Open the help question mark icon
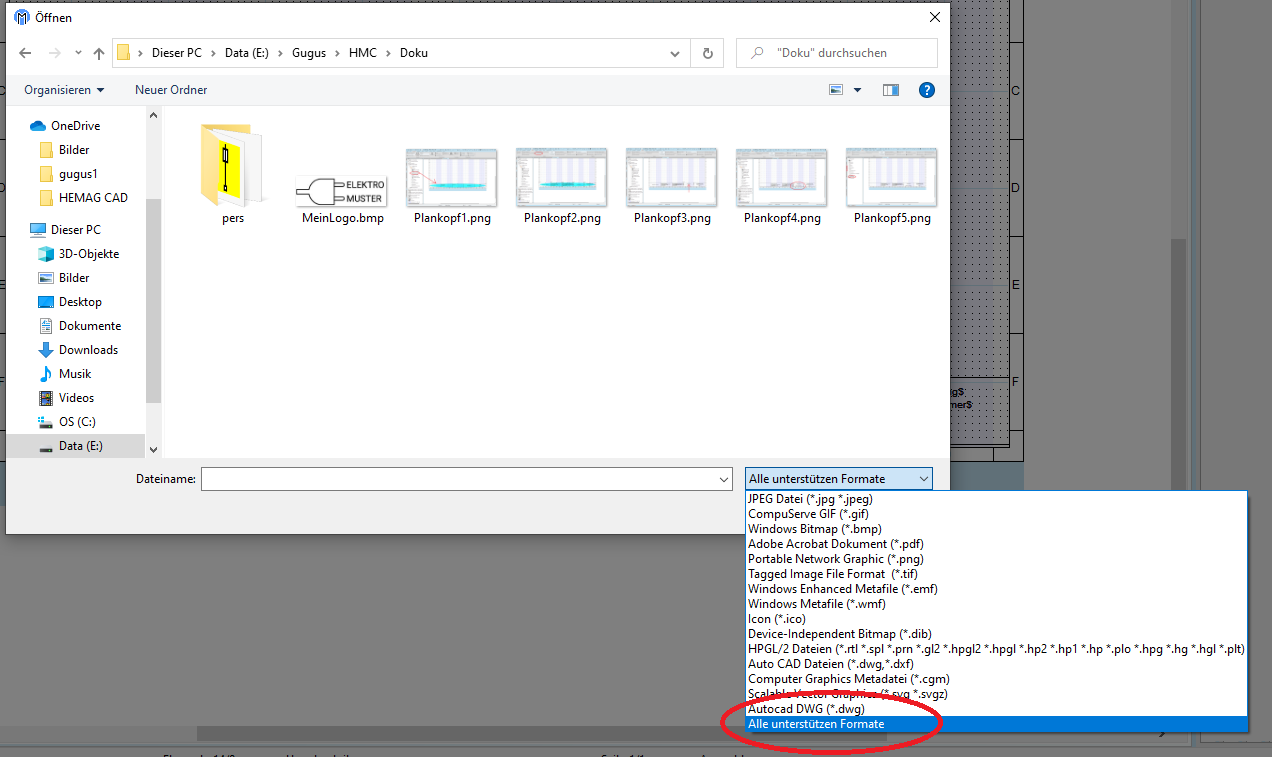This screenshot has height=757, width=1272. pyautogui.click(x=926, y=90)
